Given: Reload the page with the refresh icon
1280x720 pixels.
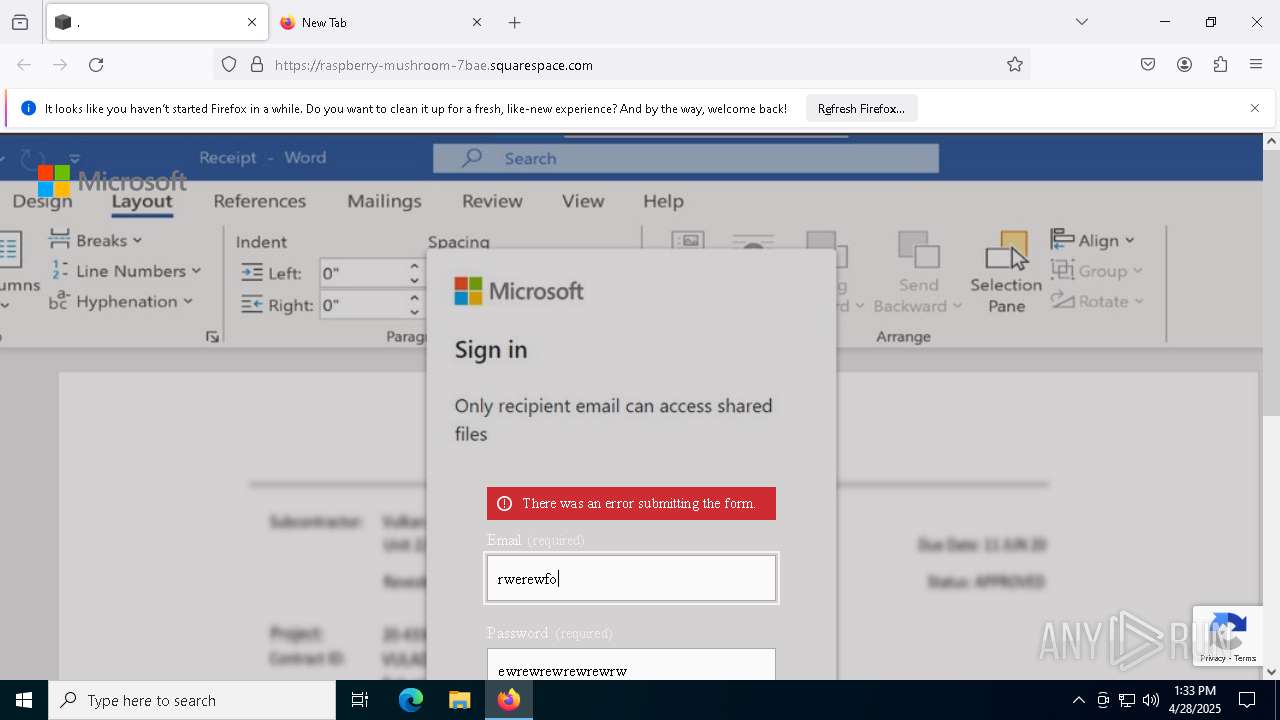Looking at the screenshot, I should click(96, 65).
